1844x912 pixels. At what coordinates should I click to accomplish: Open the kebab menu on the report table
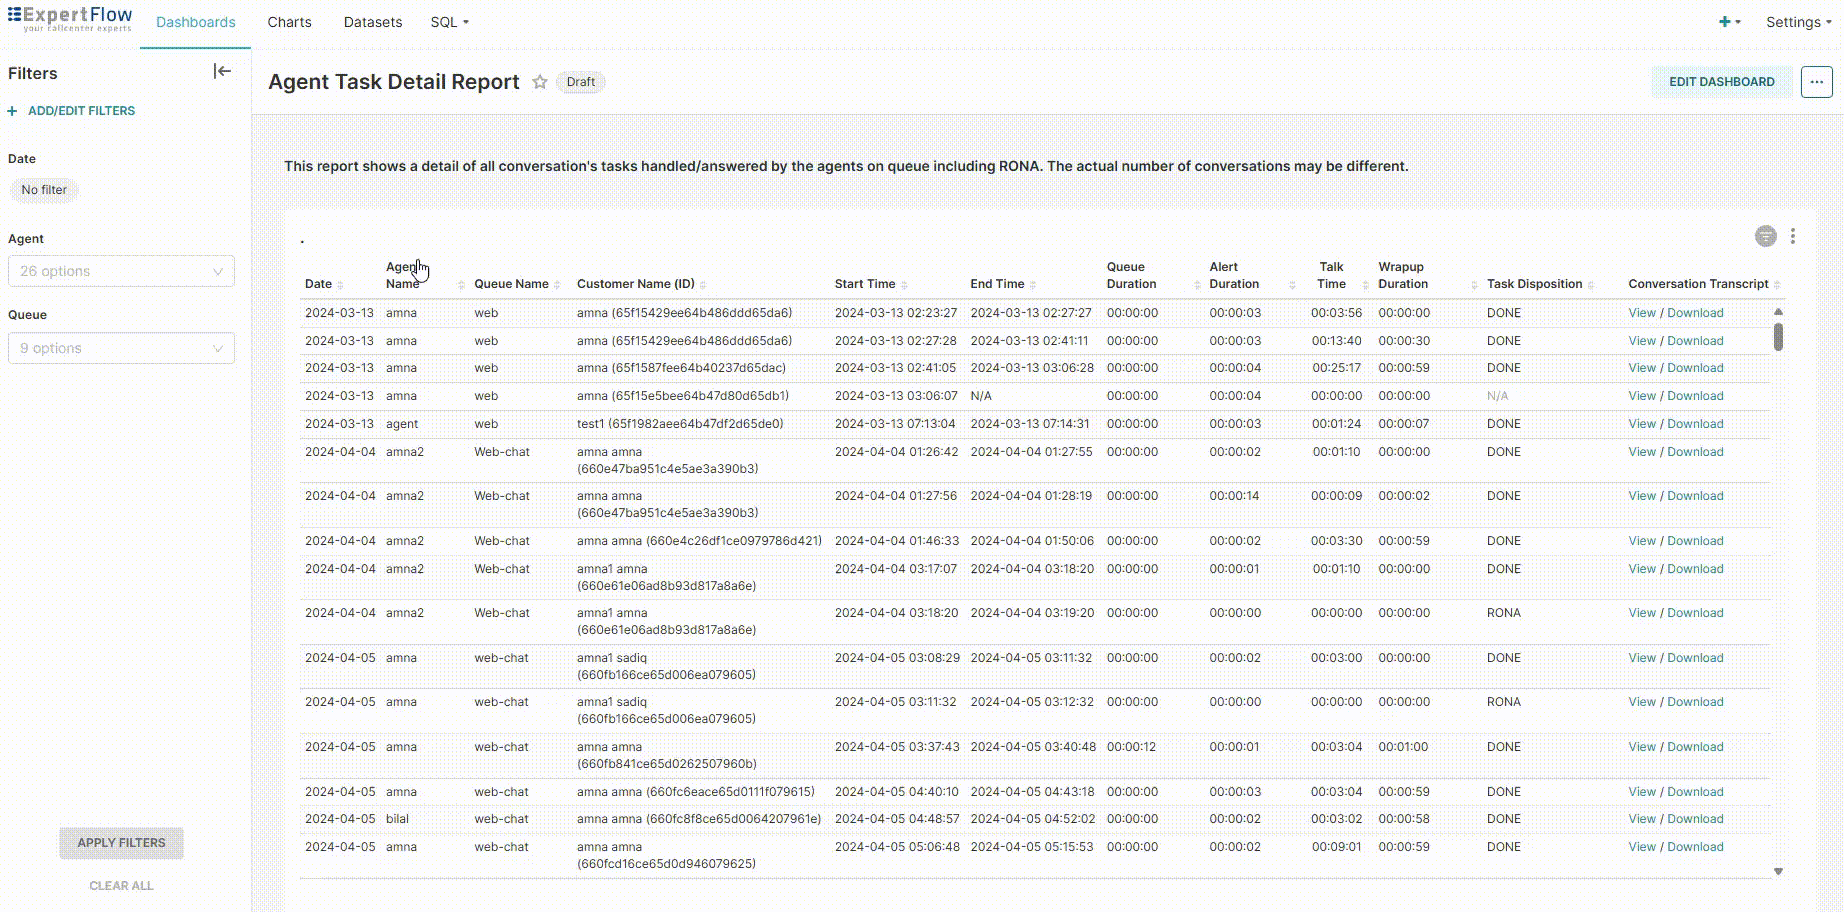click(1794, 236)
